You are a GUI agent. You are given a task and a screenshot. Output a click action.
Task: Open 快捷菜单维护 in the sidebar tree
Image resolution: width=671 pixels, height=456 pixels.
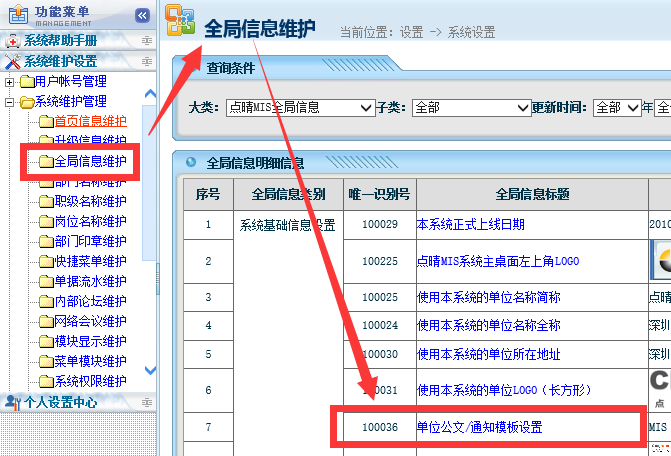pyautogui.click(x=90, y=261)
